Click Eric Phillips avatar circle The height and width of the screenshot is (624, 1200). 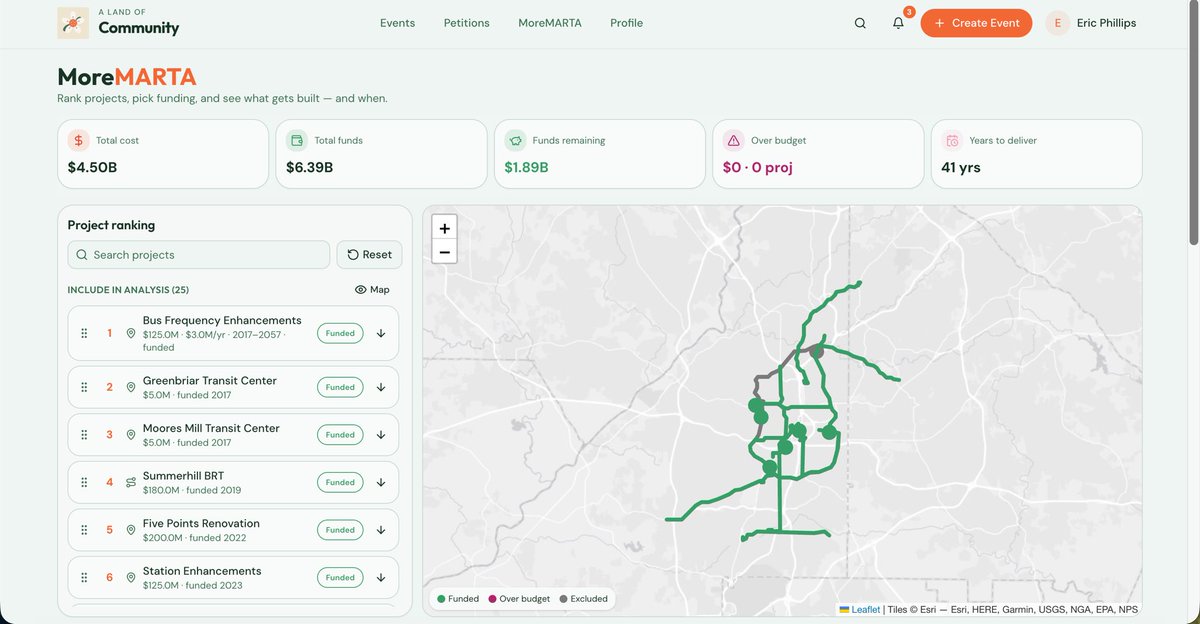point(1058,23)
